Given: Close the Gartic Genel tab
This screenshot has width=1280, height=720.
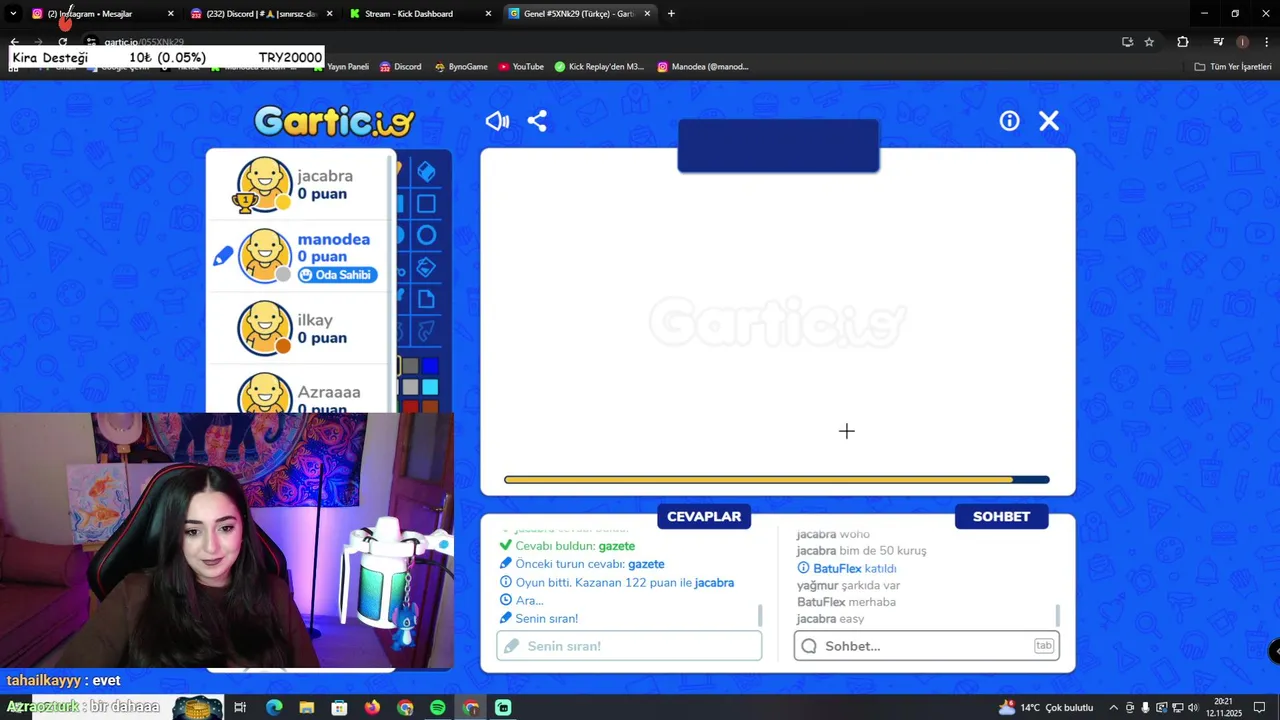Looking at the screenshot, I should pyautogui.click(x=647, y=14).
